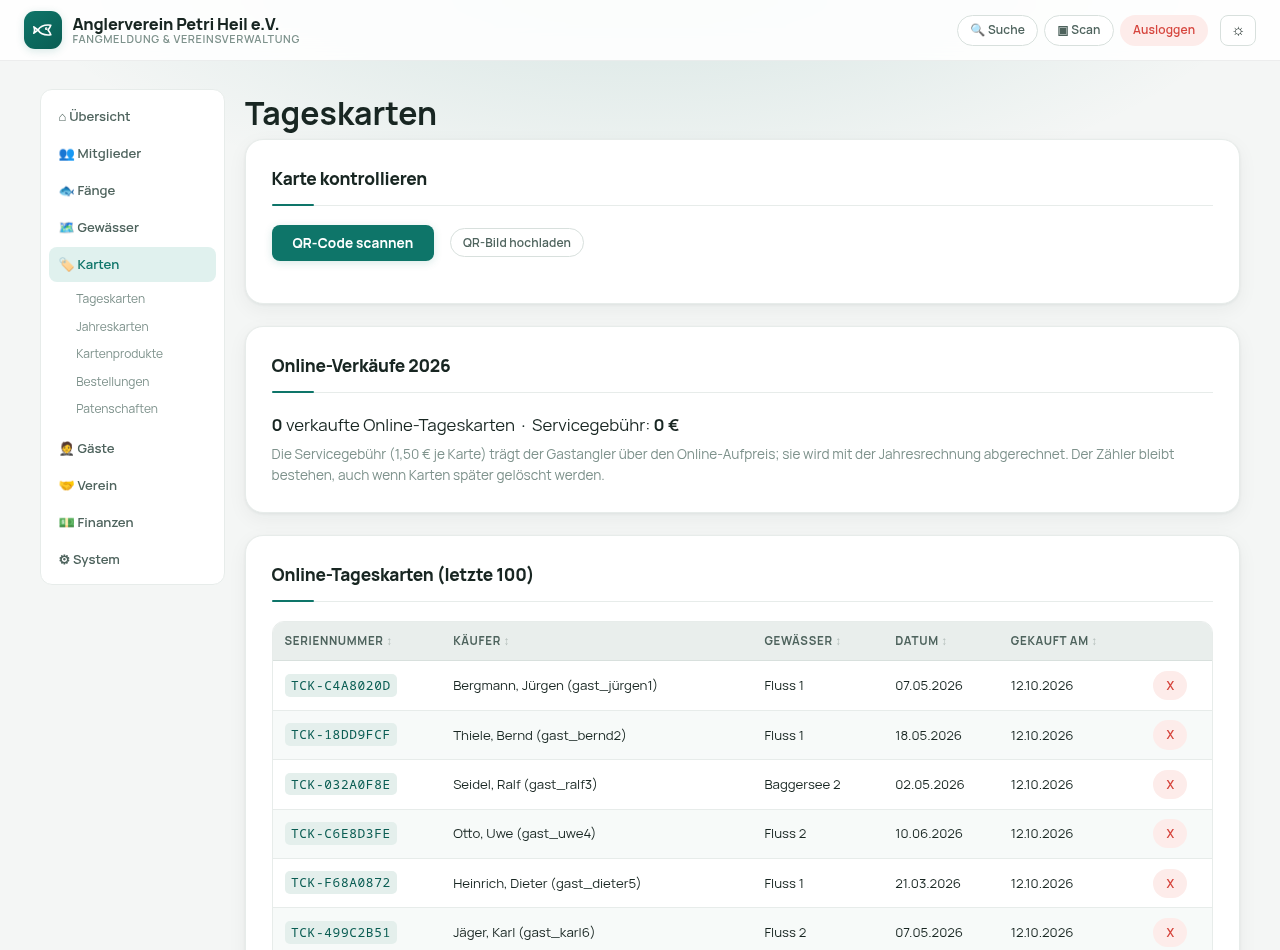Delete ticket TCK-C4A8020D with X button
The image size is (1280, 950).
[x=1170, y=686]
